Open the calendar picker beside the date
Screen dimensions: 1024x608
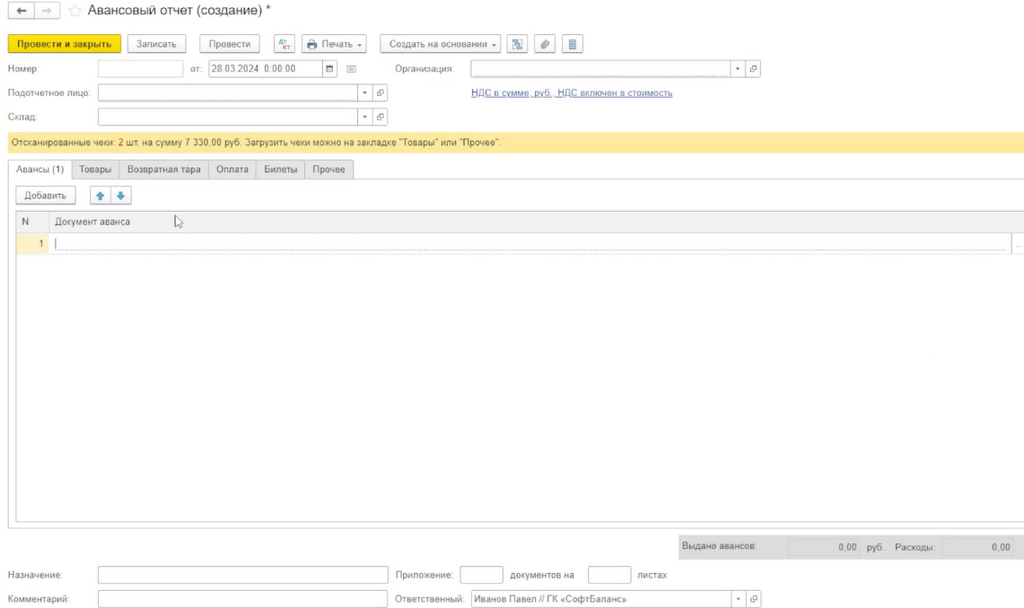tap(330, 69)
